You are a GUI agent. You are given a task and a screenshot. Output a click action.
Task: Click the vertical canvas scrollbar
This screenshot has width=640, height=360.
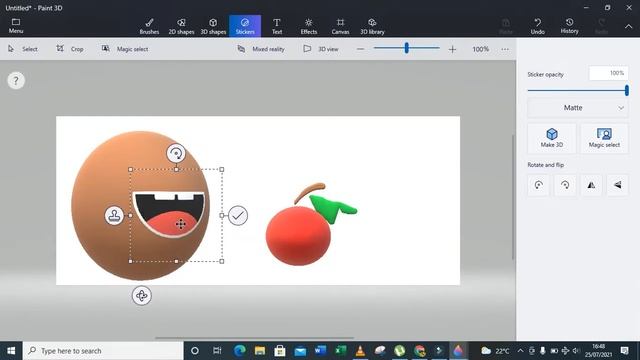click(x=513, y=197)
